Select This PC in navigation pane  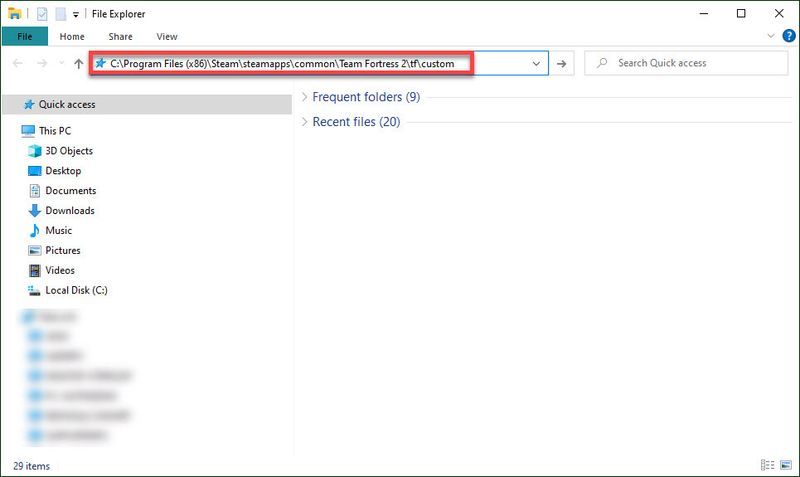(55, 131)
